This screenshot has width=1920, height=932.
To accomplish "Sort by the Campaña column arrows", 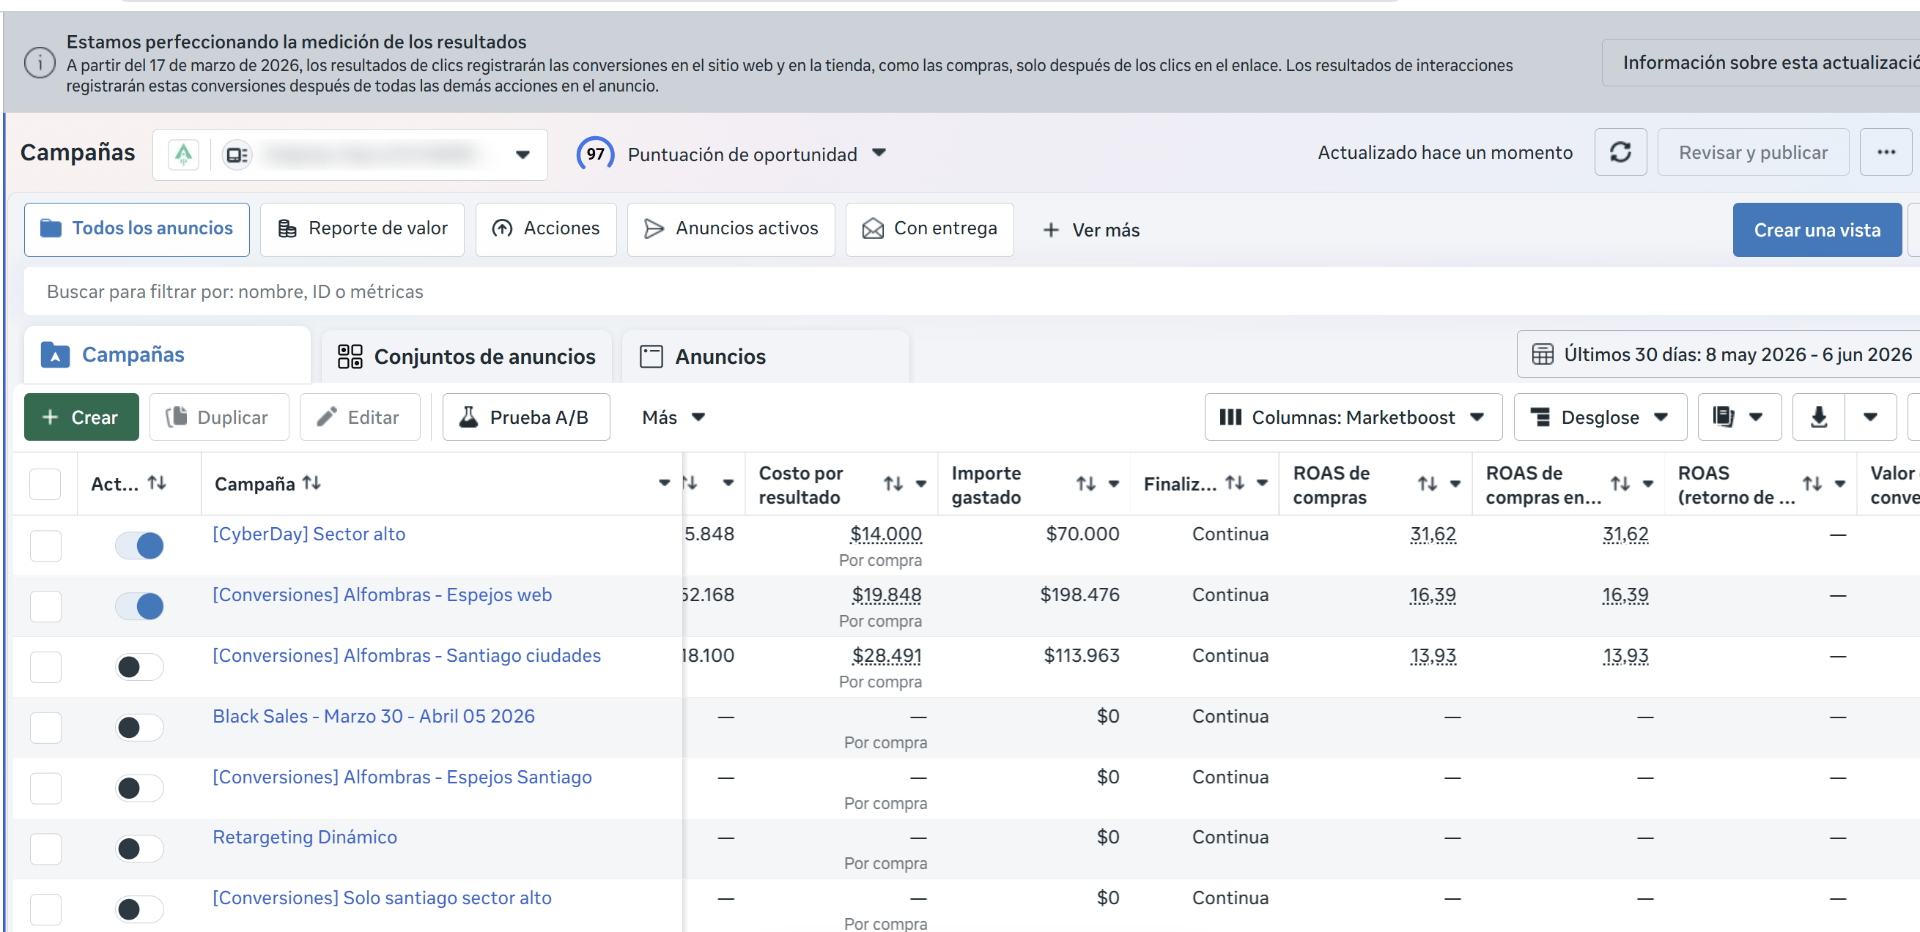I will click(312, 483).
